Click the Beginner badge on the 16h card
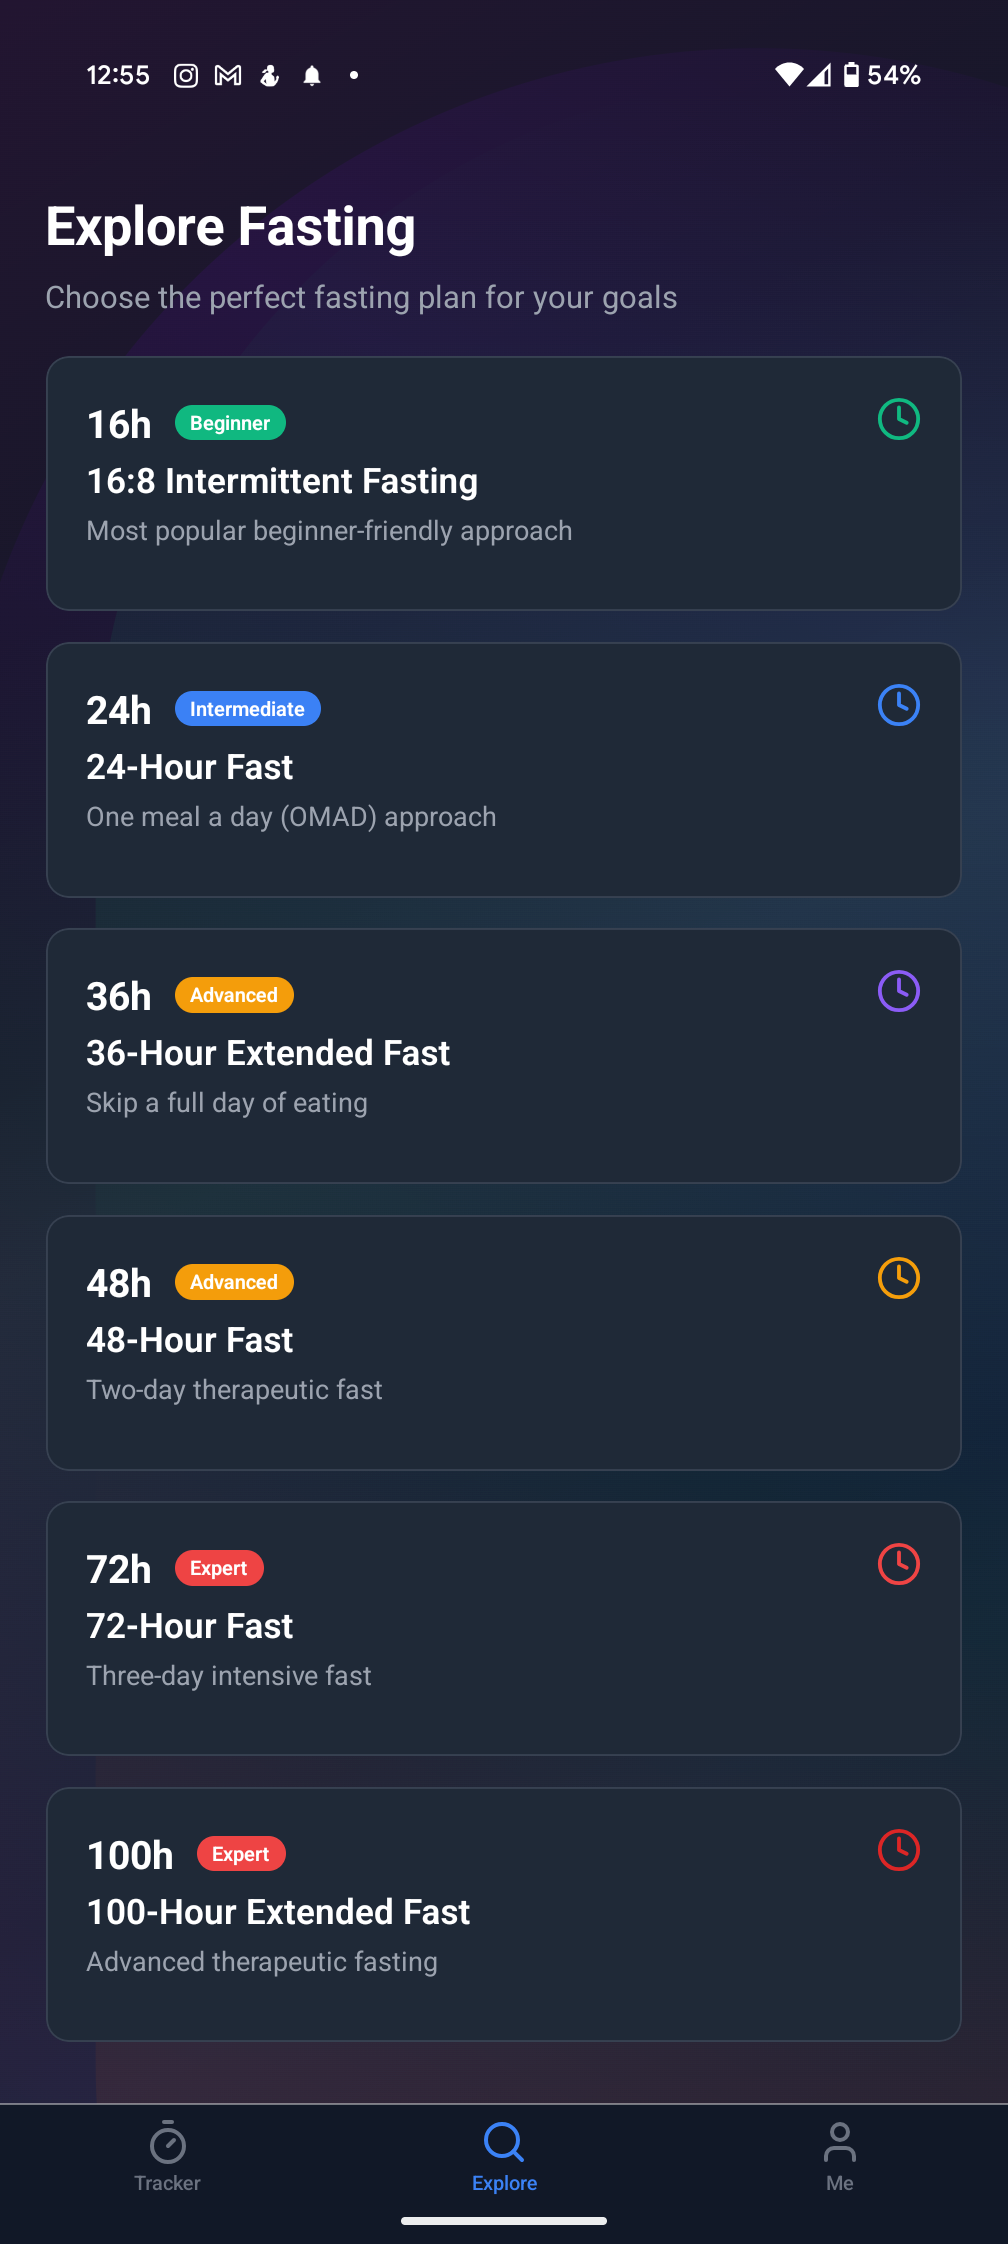This screenshot has width=1008, height=2244. click(230, 423)
